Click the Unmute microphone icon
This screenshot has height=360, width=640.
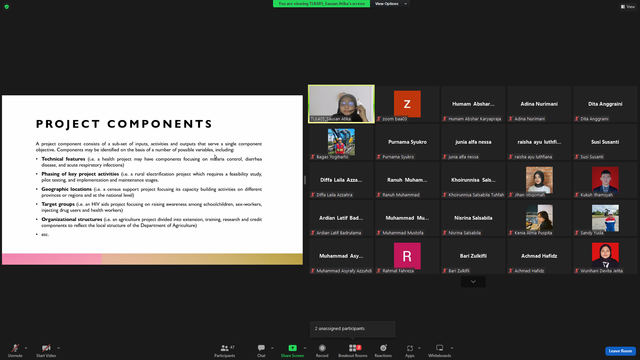[15, 348]
